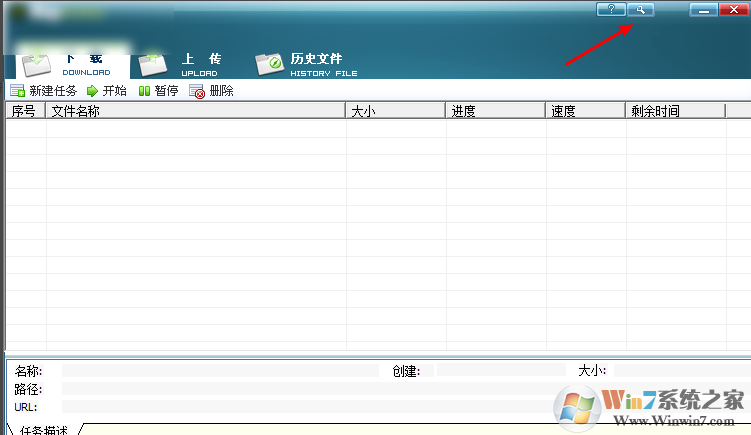The width and height of the screenshot is (751, 435).
Task: Sort by the 文件名称 column header
Action: click(x=195, y=111)
